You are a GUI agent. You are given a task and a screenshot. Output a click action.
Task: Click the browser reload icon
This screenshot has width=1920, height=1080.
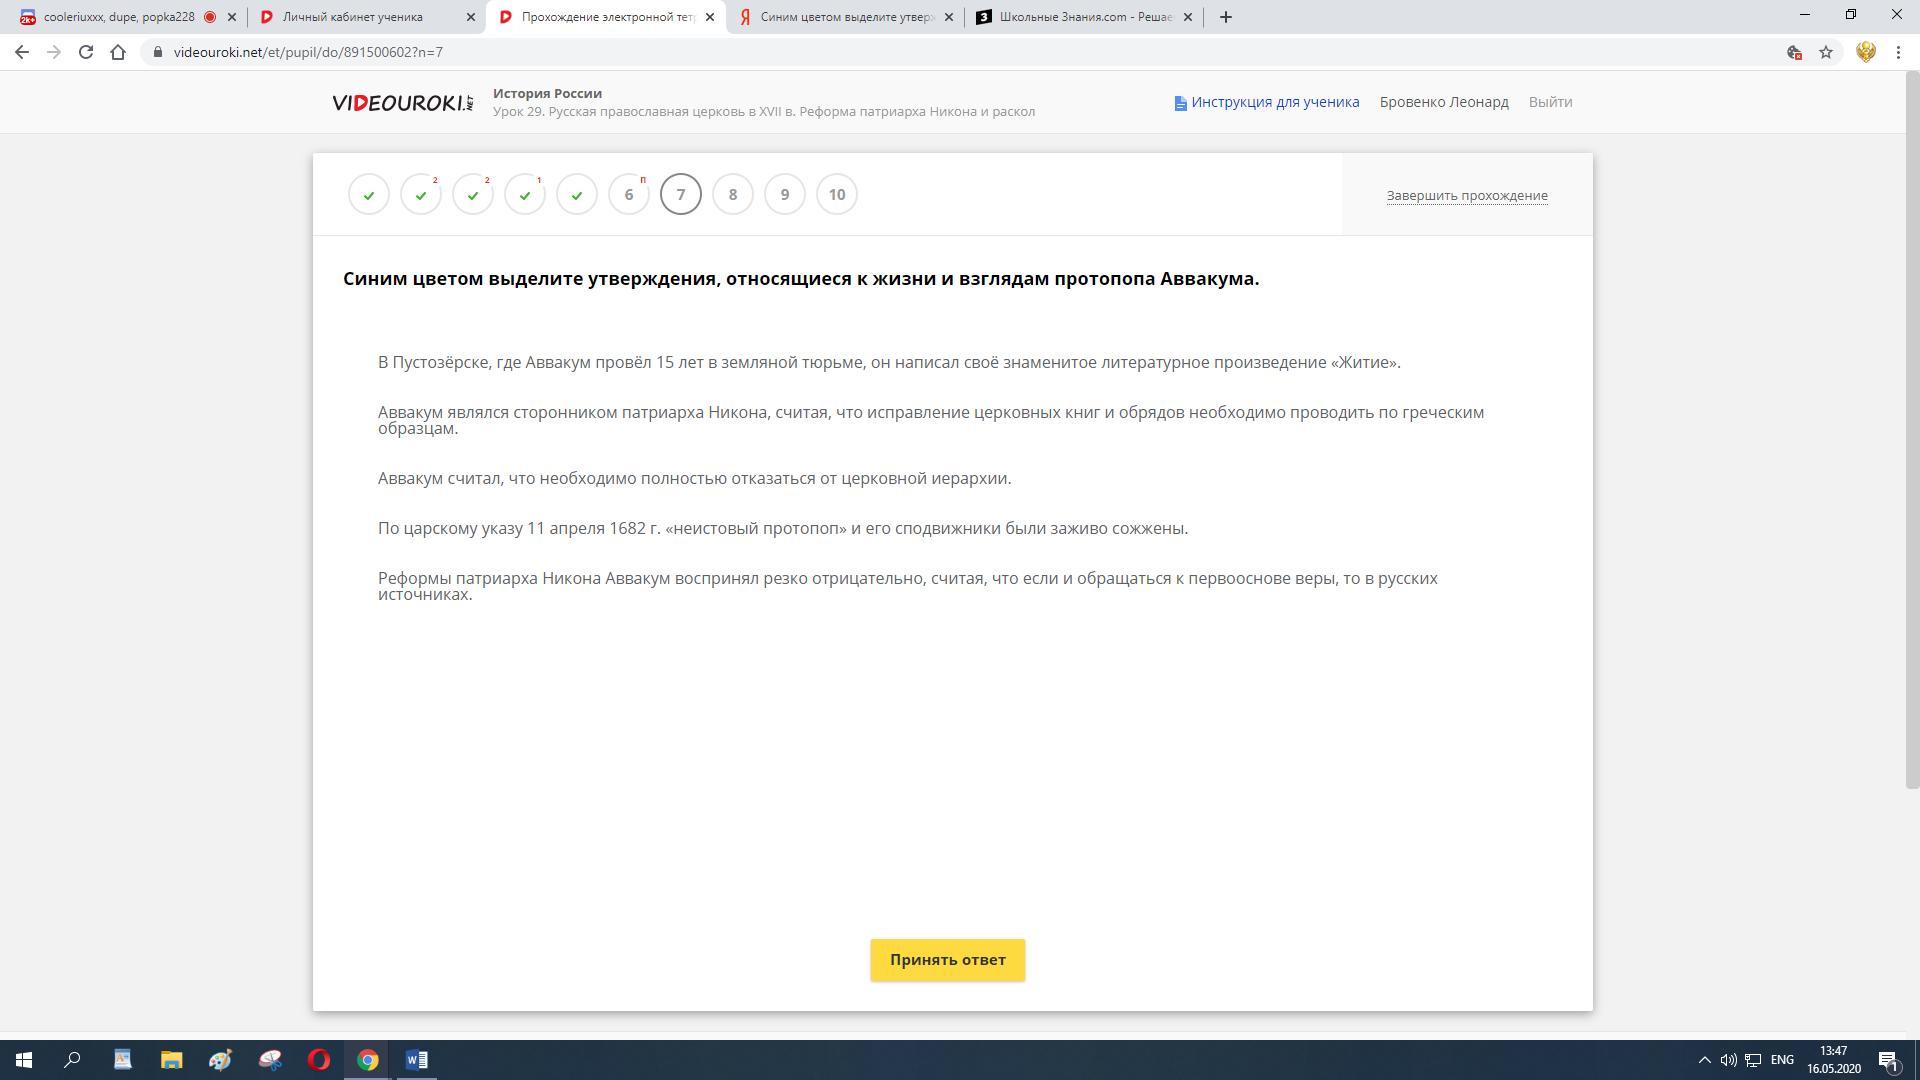[x=86, y=52]
